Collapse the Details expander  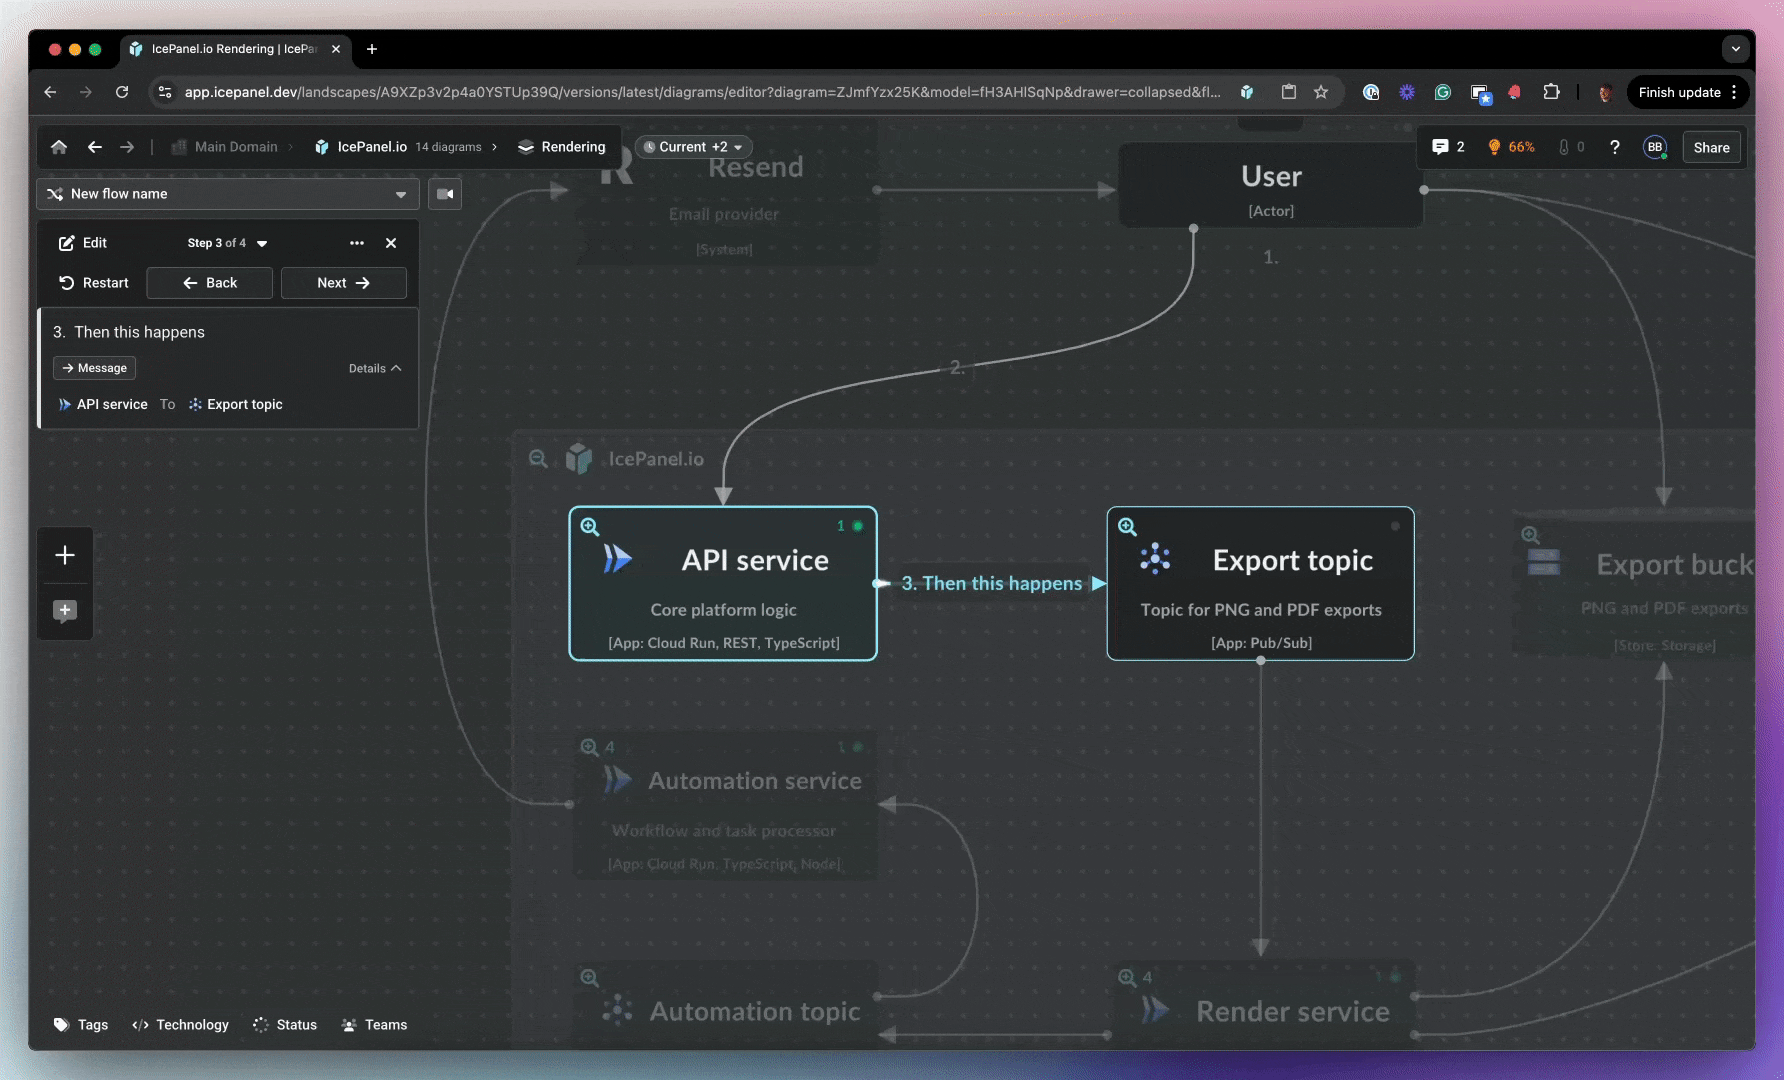375,368
